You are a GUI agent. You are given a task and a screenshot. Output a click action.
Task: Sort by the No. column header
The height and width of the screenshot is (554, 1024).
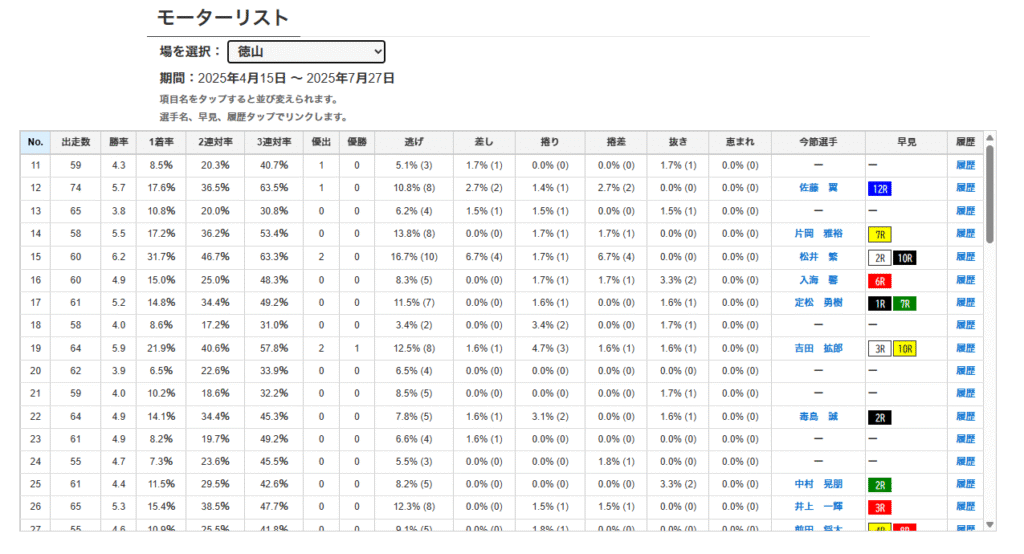(x=35, y=142)
